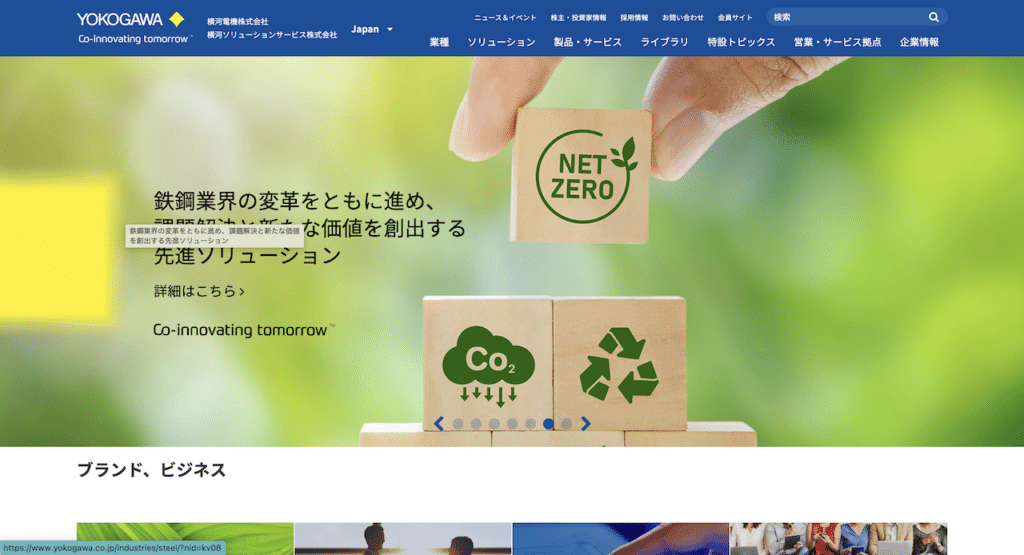1024x555 pixels.
Task: Click the search magnifier icon
Action: [x=934, y=17]
